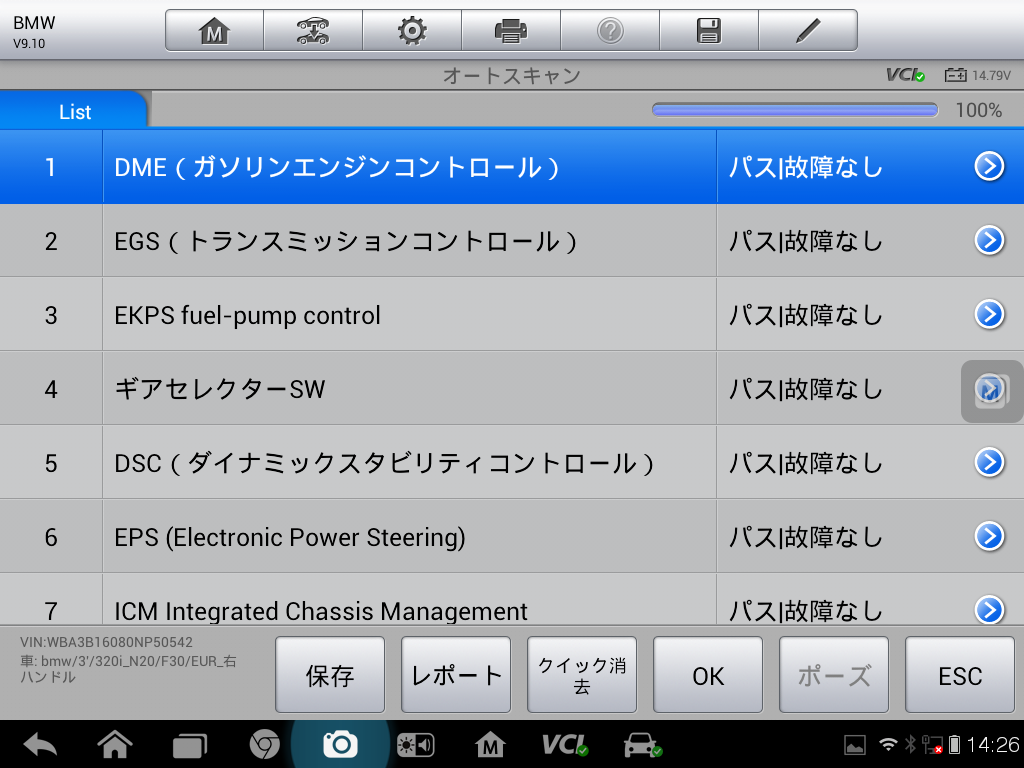Select EPS (Electronic Power Steering) row

[x=512, y=536]
